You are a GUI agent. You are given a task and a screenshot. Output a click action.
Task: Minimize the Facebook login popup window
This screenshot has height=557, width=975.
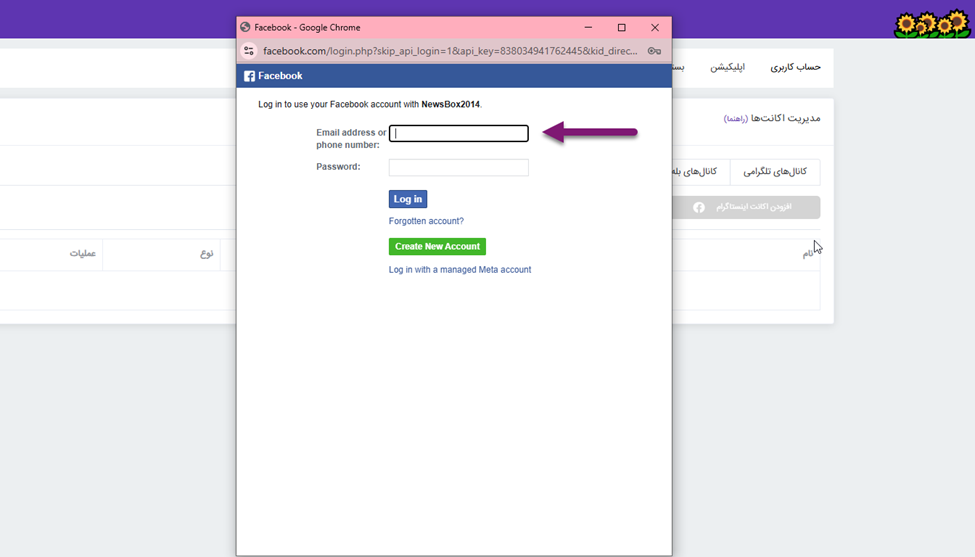pos(588,27)
